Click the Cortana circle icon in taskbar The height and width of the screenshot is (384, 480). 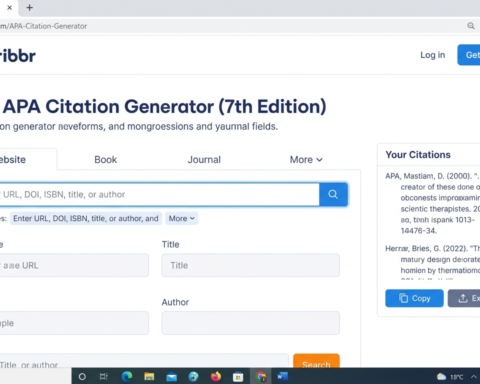(82, 377)
